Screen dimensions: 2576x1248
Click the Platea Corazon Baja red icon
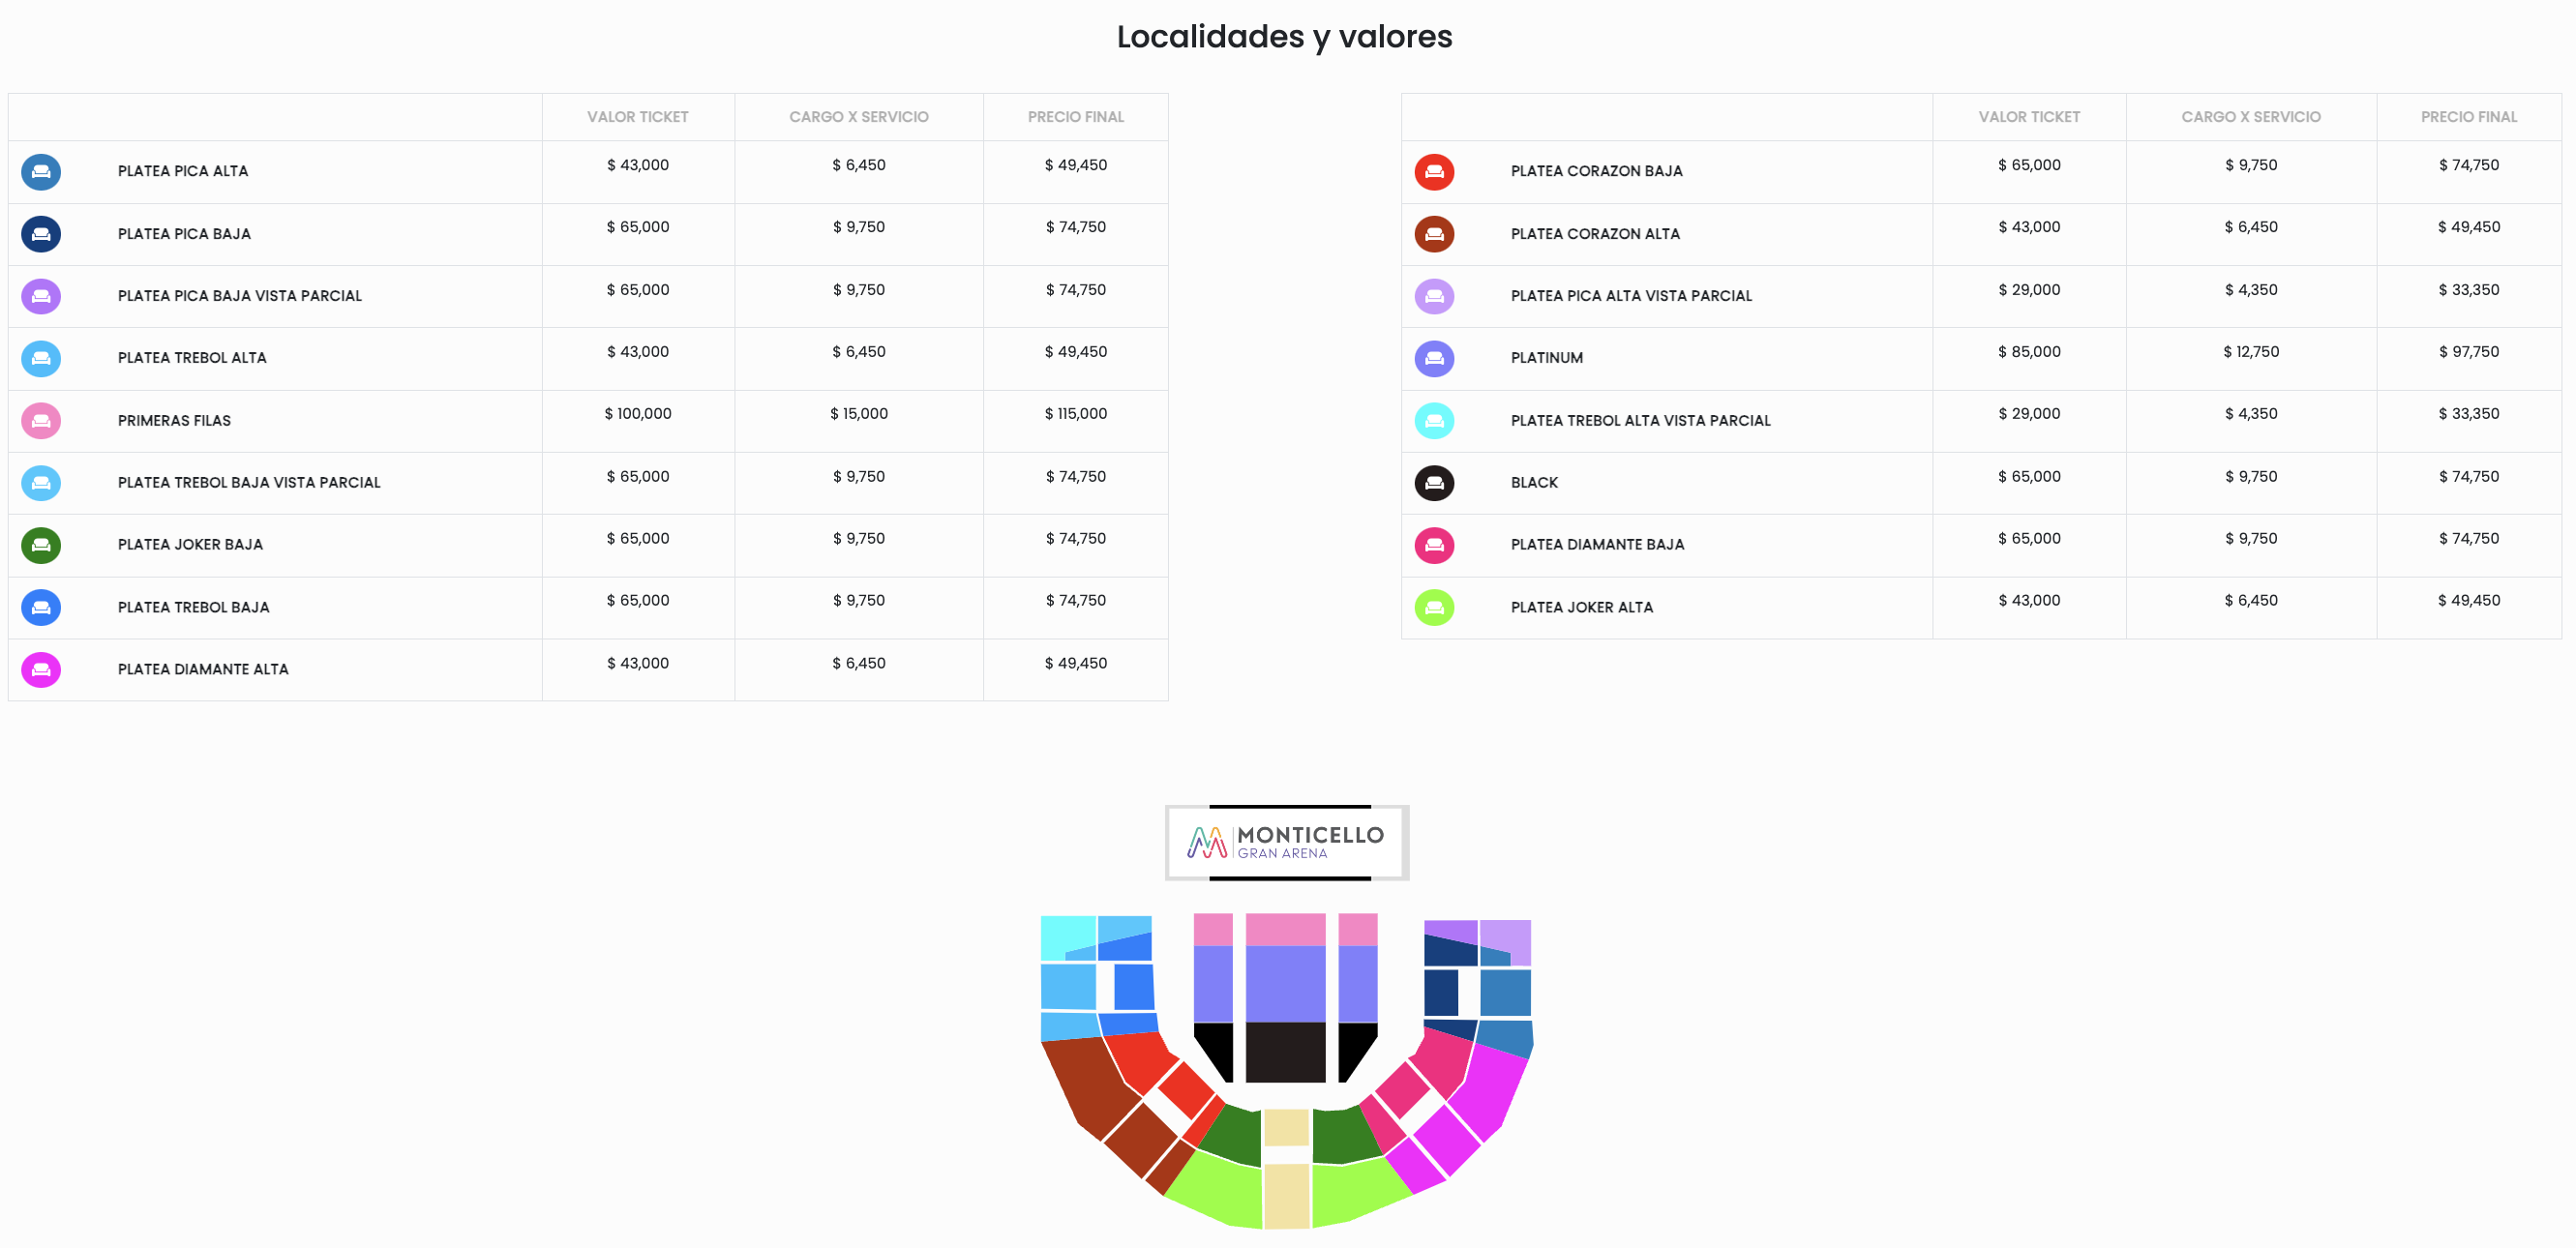1434,171
